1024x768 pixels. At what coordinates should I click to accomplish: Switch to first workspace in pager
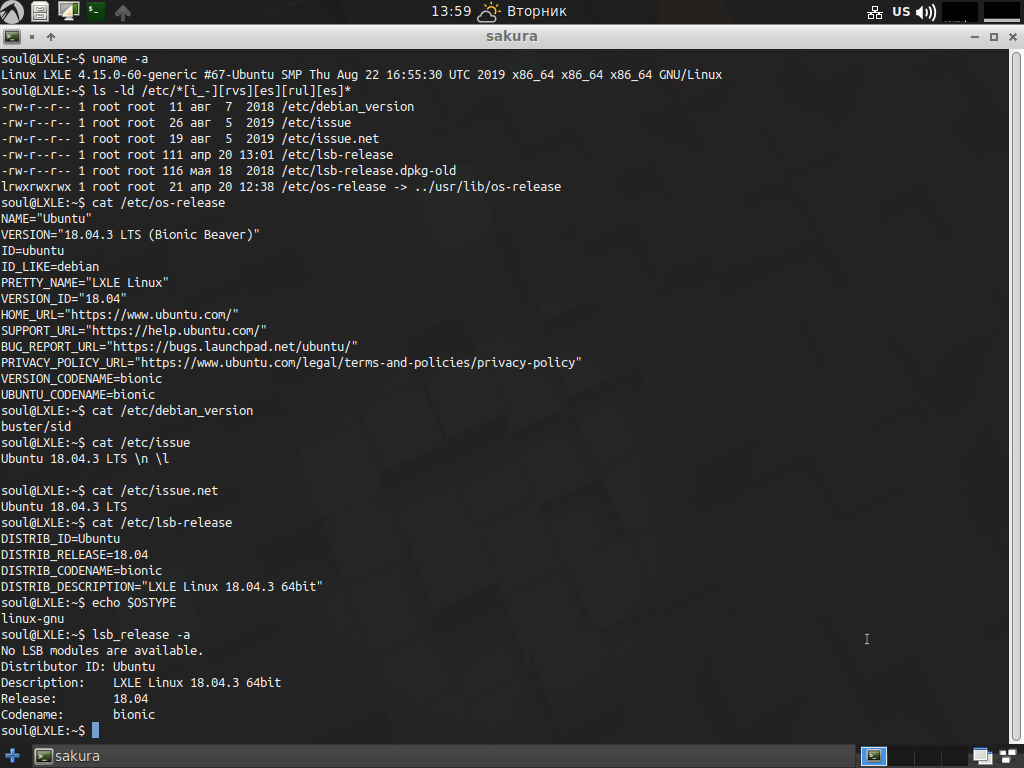[x=874, y=756]
